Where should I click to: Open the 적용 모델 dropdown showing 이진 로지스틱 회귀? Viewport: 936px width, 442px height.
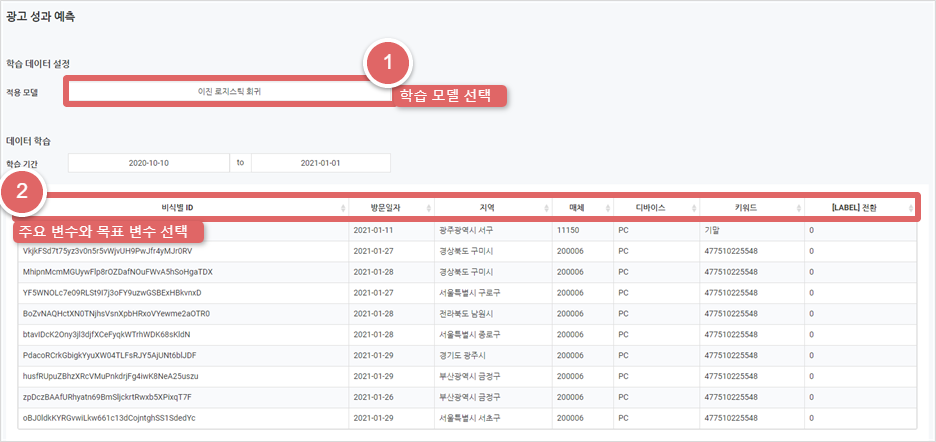tap(229, 92)
